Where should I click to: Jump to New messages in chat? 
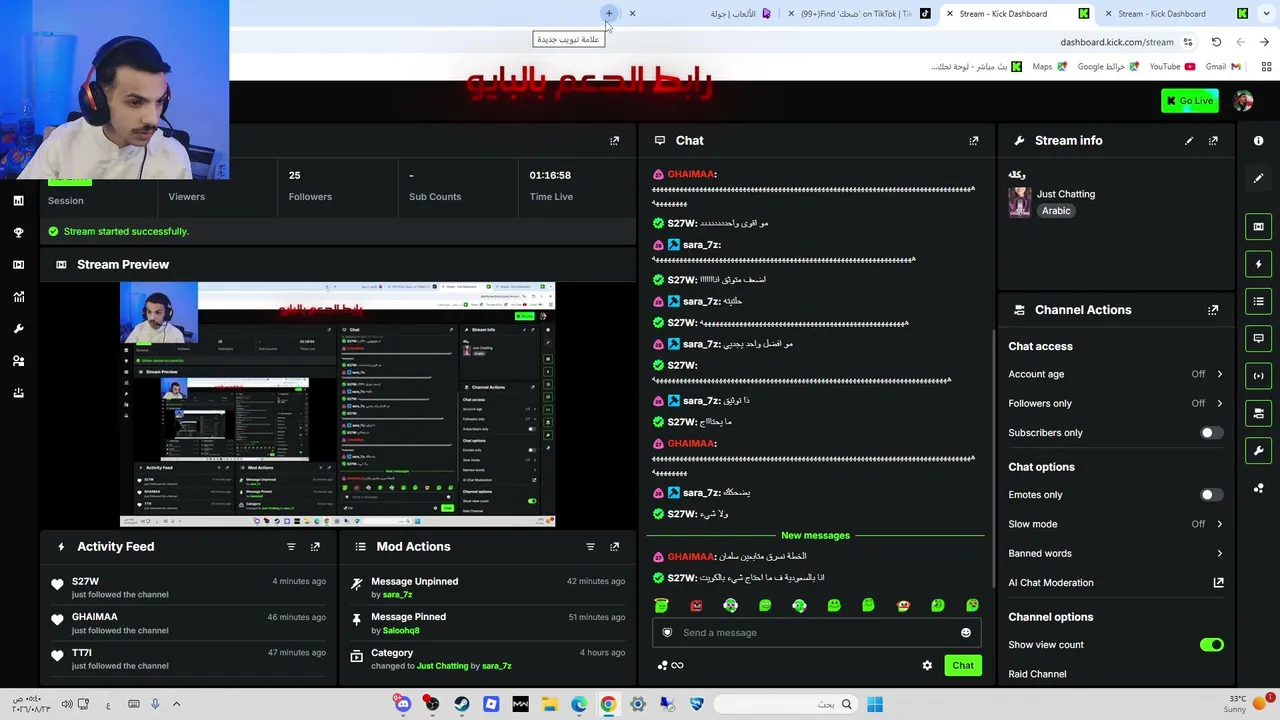[815, 536]
